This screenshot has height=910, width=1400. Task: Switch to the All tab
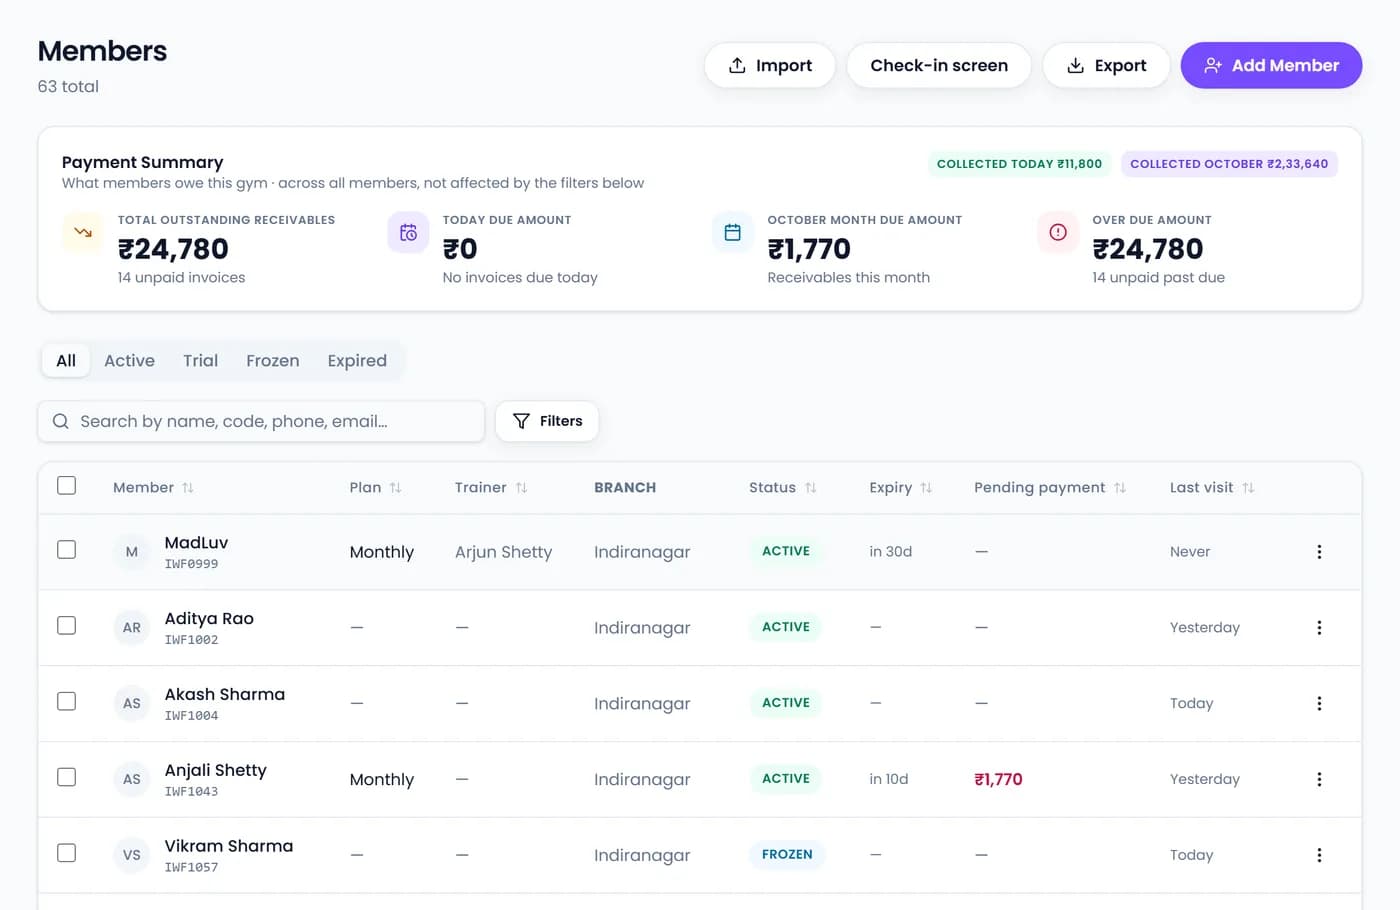pos(66,361)
